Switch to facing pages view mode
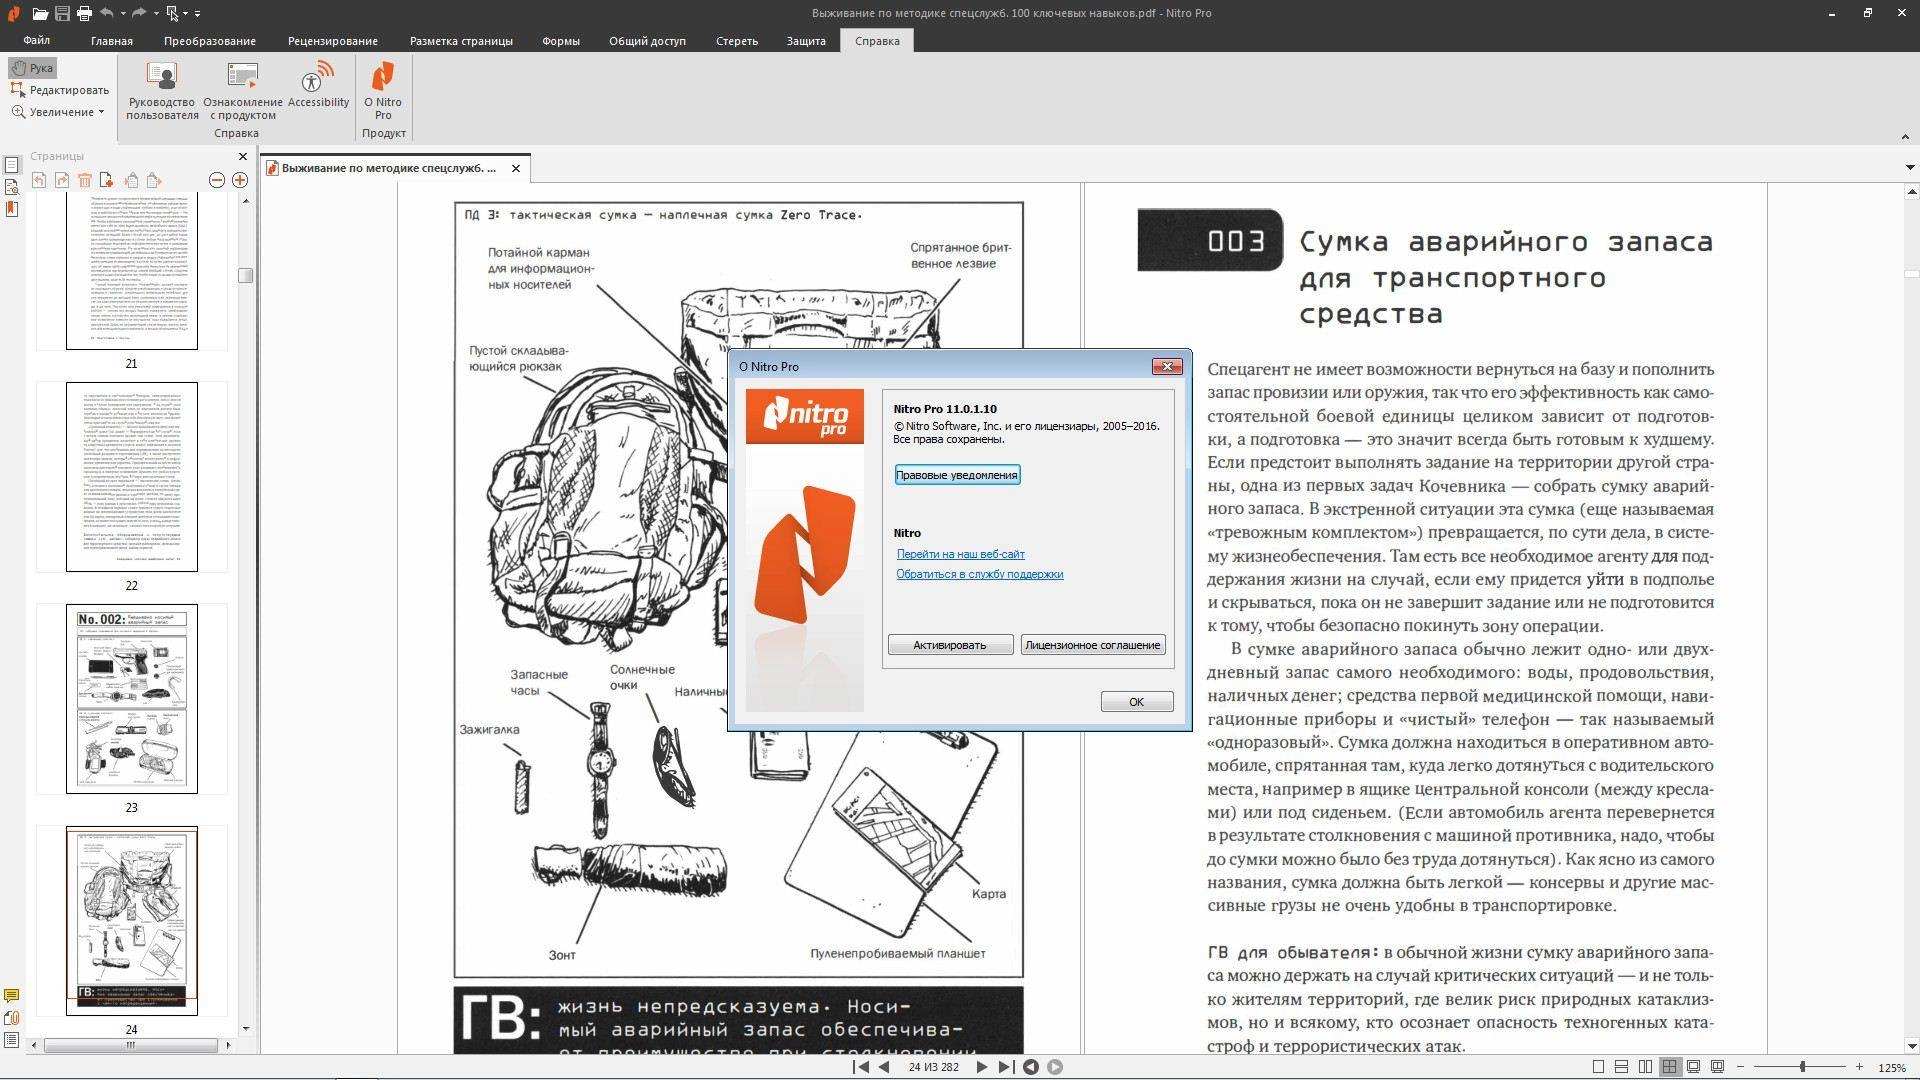1920x1080 pixels. 1646,1067
